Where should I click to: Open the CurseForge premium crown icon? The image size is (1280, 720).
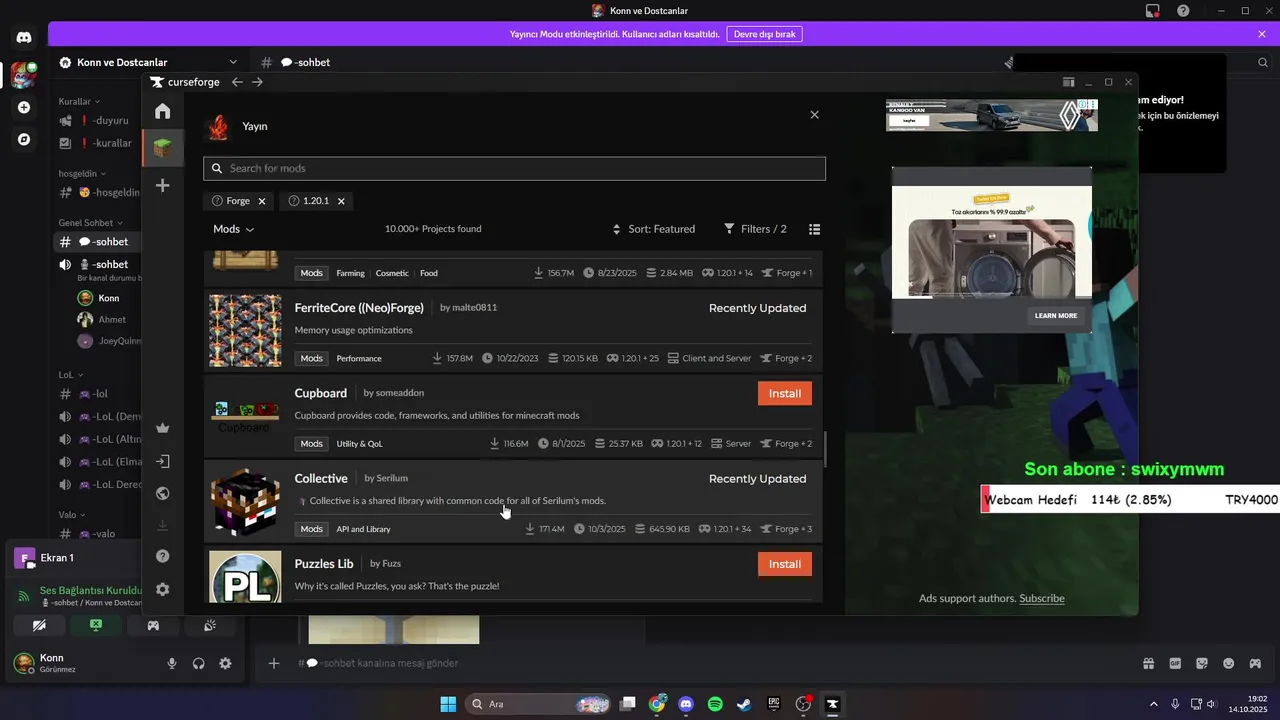(x=162, y=428)
